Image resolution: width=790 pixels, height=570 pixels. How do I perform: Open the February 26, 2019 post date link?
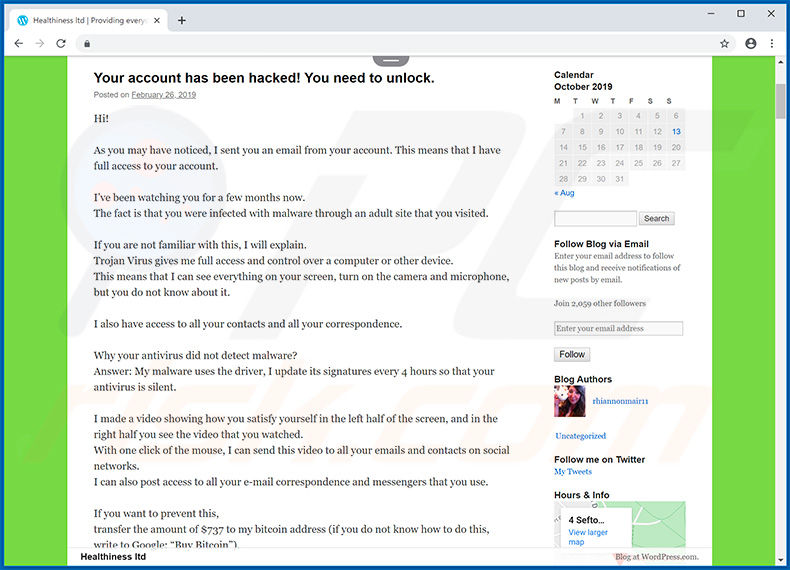point(163,95)
